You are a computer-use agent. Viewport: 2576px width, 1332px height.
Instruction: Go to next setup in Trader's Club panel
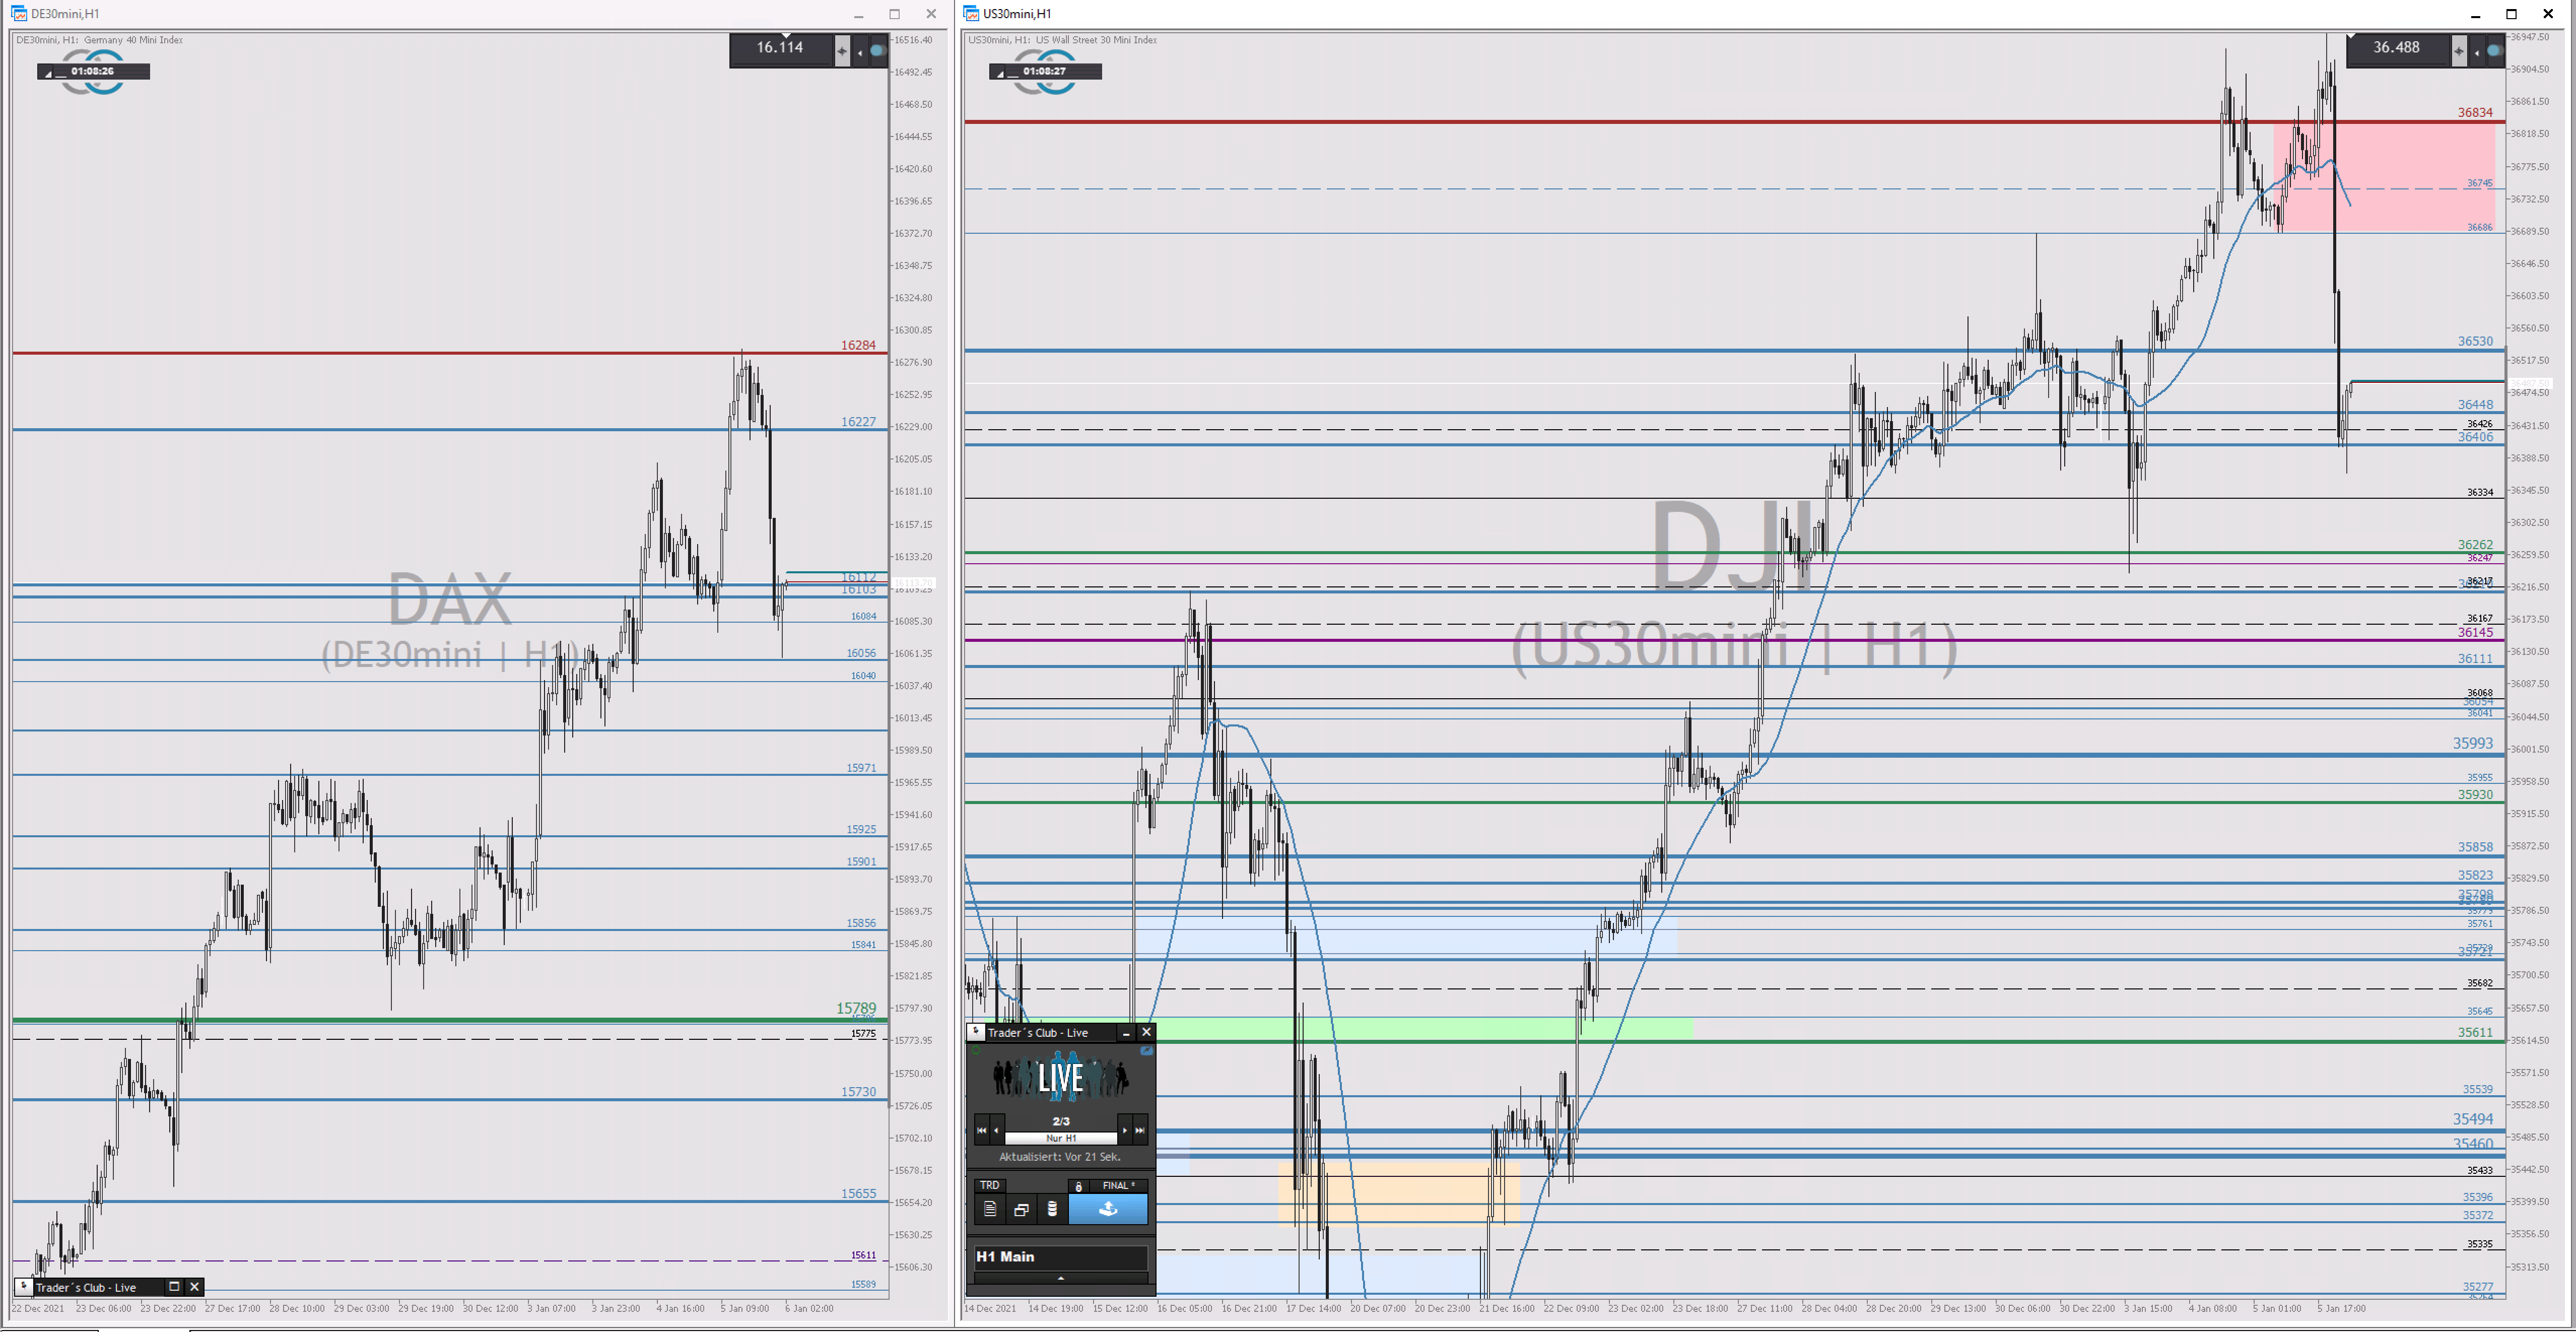coord(1125,1130)
